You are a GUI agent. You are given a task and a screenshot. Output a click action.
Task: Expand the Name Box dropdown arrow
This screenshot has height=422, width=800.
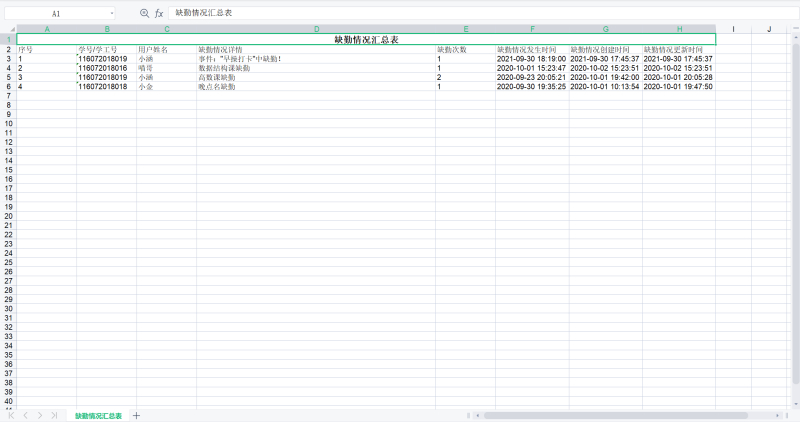pyautogui.click(x=112, y=14)
